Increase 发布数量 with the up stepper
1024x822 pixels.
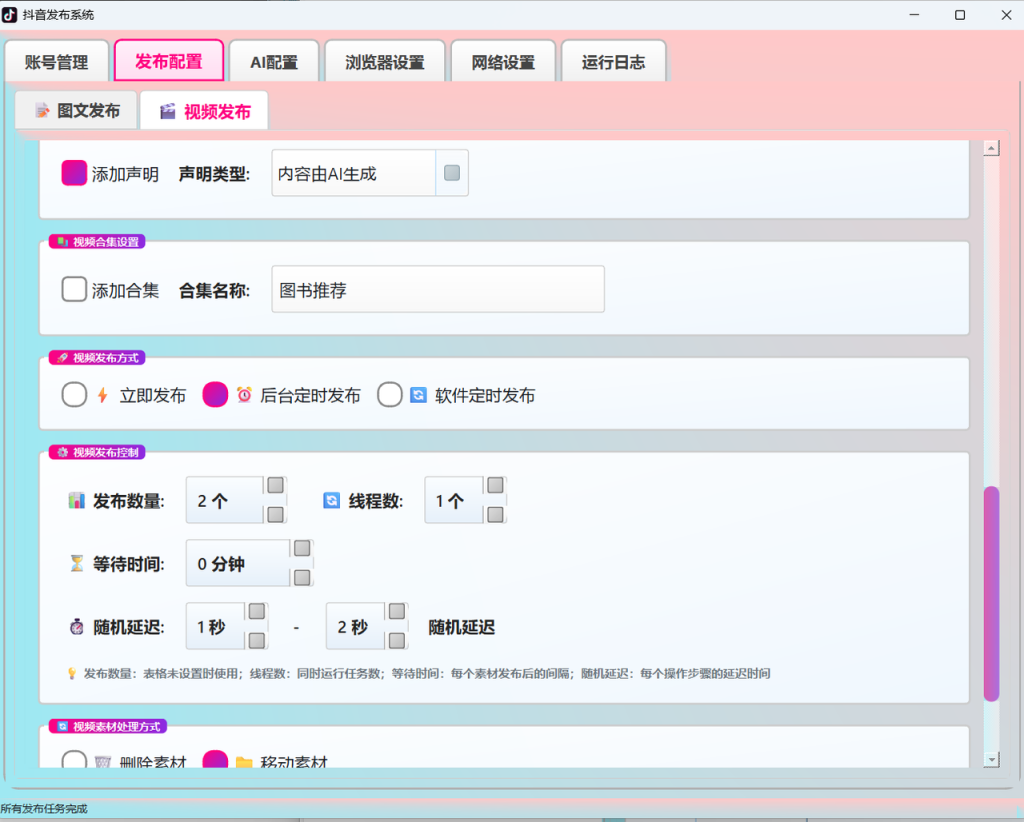point(276,485)
